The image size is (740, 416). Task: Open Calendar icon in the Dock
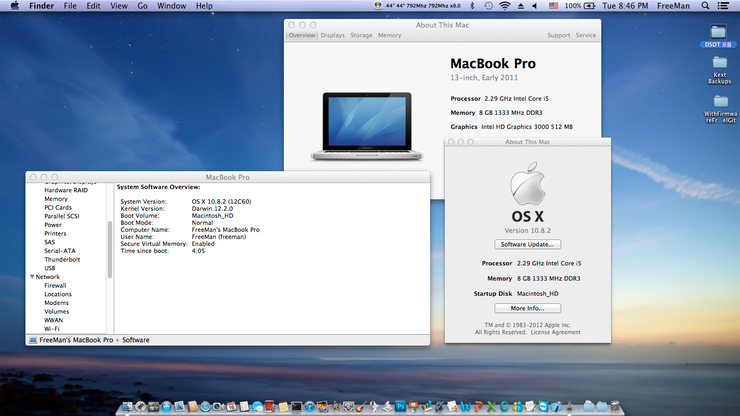click(231, 406)
